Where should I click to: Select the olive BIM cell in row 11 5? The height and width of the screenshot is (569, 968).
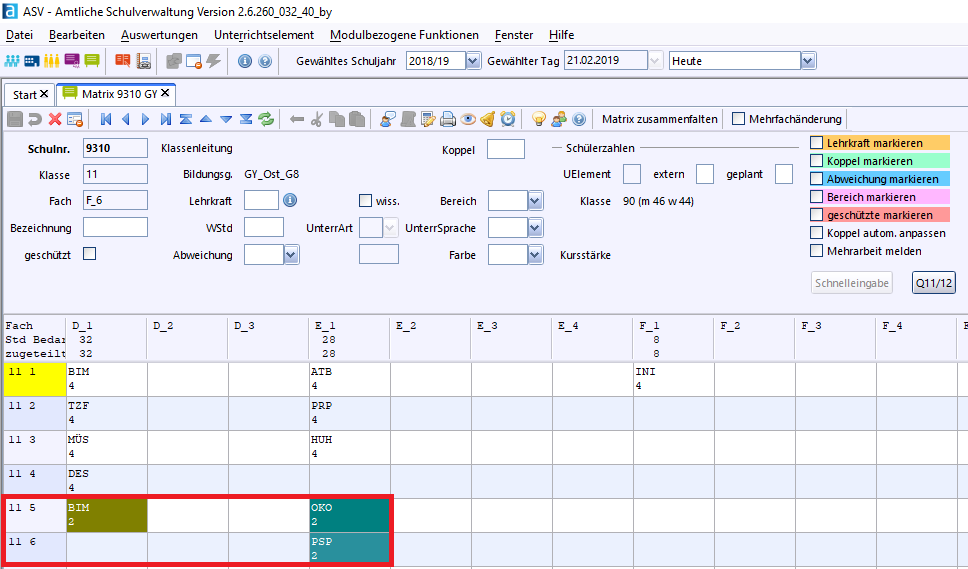point(107,515)
